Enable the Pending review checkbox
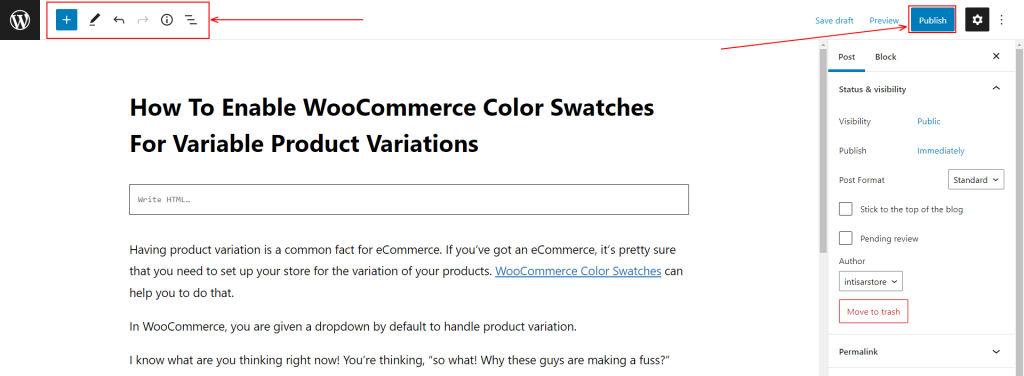This screenshot has width=1024, height=376. [x=846, y=238]
